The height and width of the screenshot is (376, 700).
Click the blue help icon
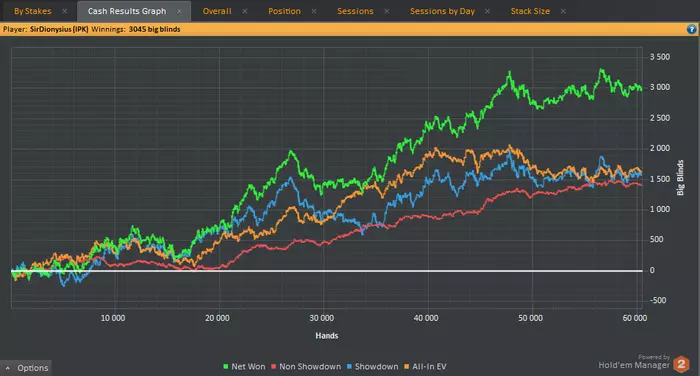click(692, 29)
